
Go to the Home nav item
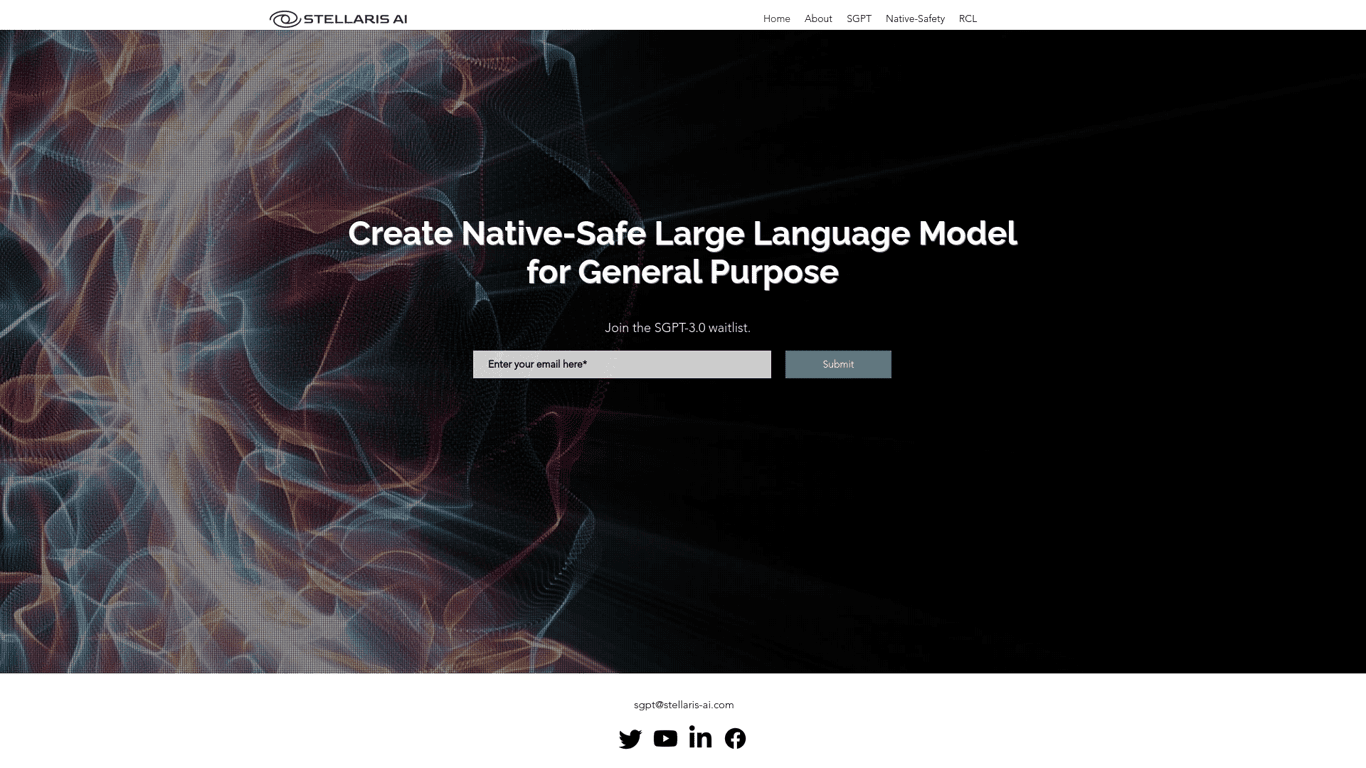776,19
